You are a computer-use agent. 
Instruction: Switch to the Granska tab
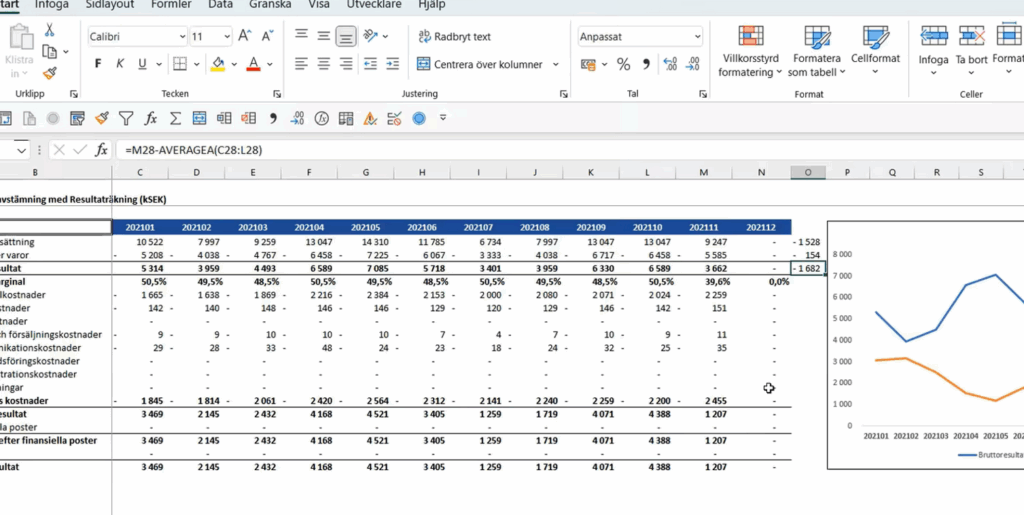271,5
